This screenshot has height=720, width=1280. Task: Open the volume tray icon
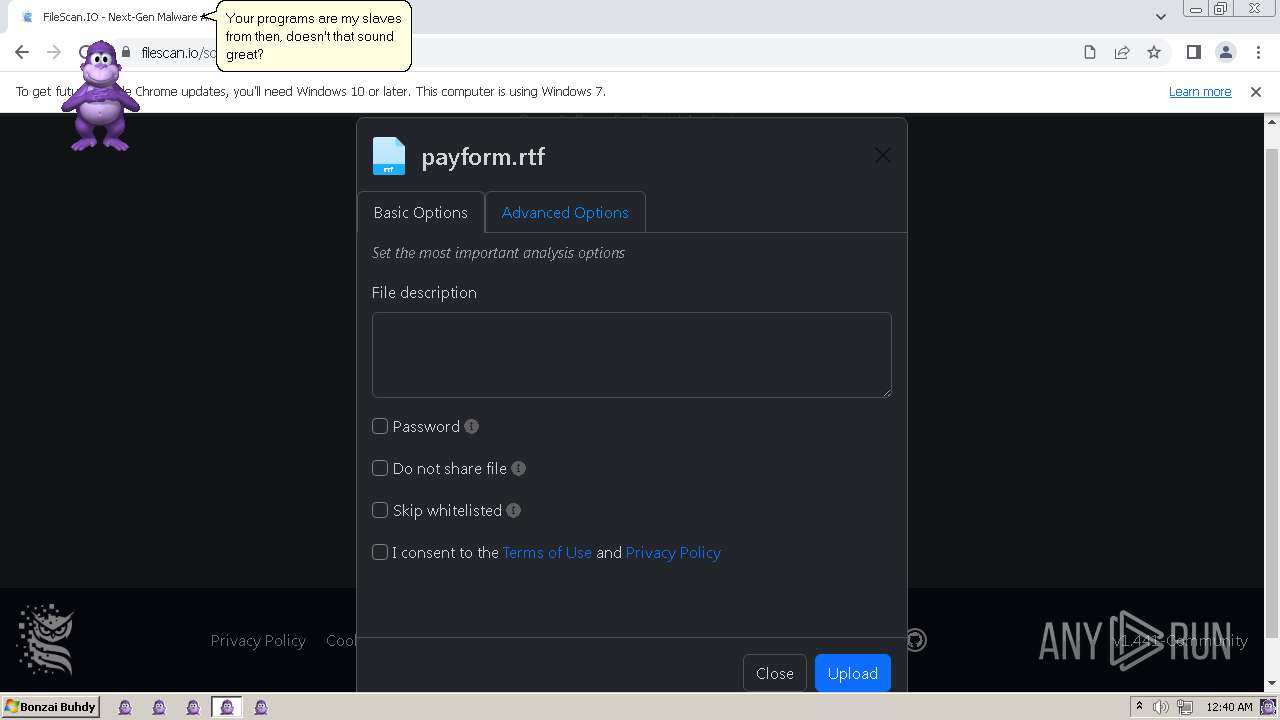1161,707
